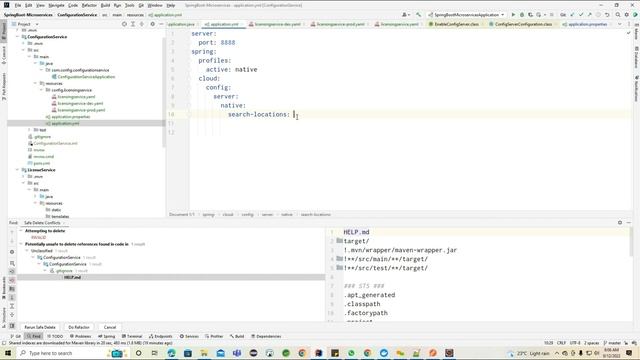Click the Debug bug icon in toolbar

522,15
